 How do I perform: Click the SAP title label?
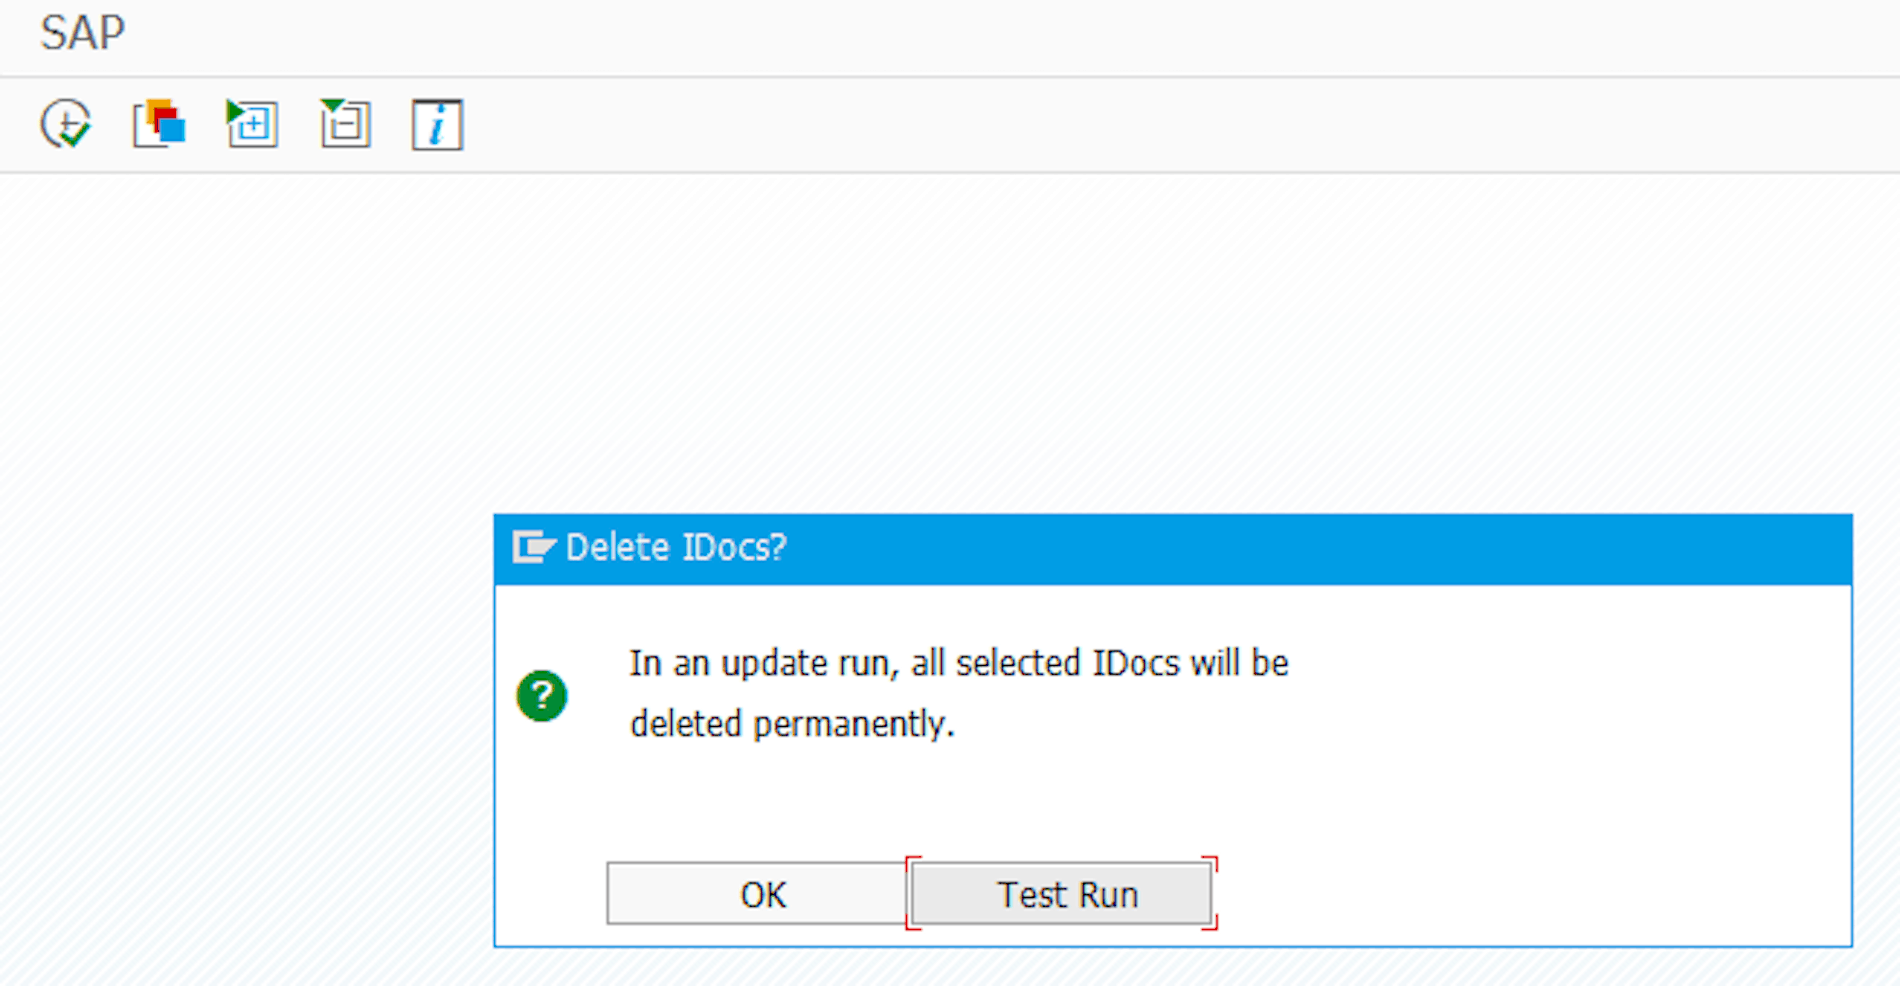pos(82,34)
